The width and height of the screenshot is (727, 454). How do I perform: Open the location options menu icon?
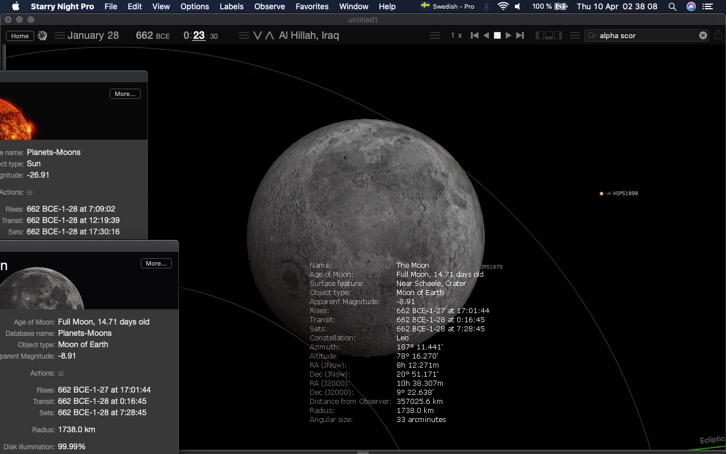pyautogui.click(x=243, y=36)
